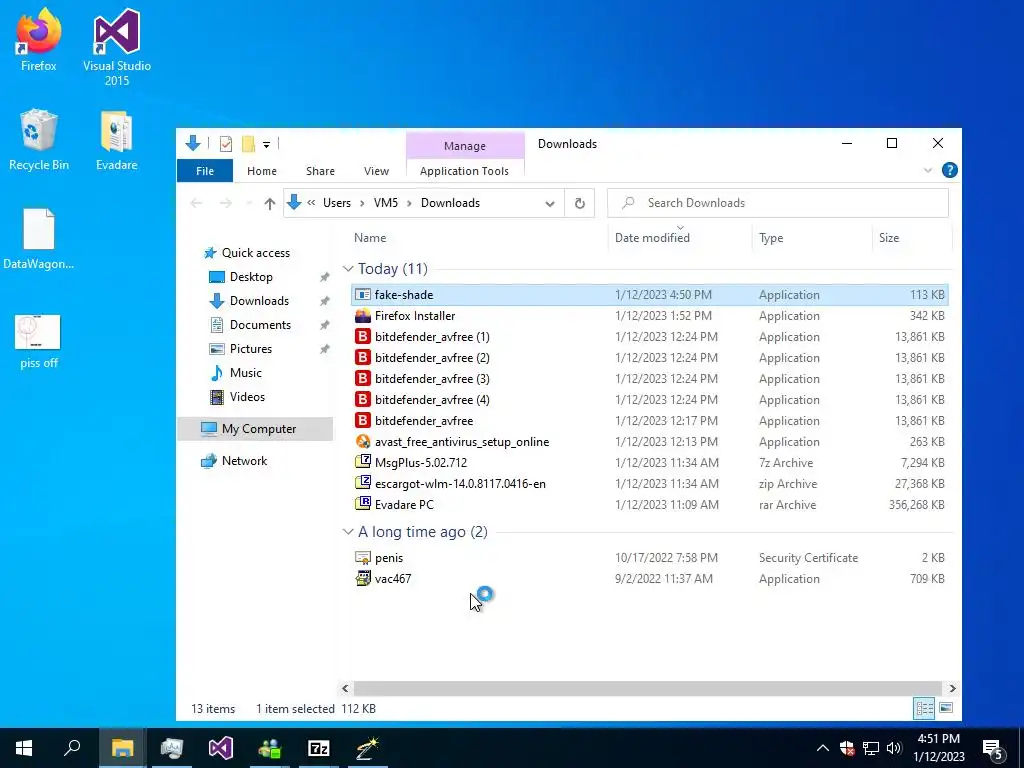Sort by the Name column header
The width and height of the screenshot is (1024, 768).
click(x=370, y=238)
